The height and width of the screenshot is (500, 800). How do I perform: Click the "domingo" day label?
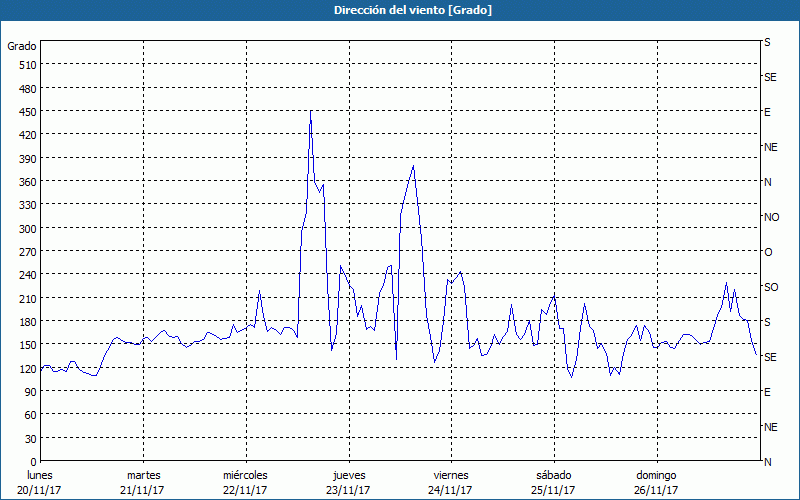click(656, 475)
